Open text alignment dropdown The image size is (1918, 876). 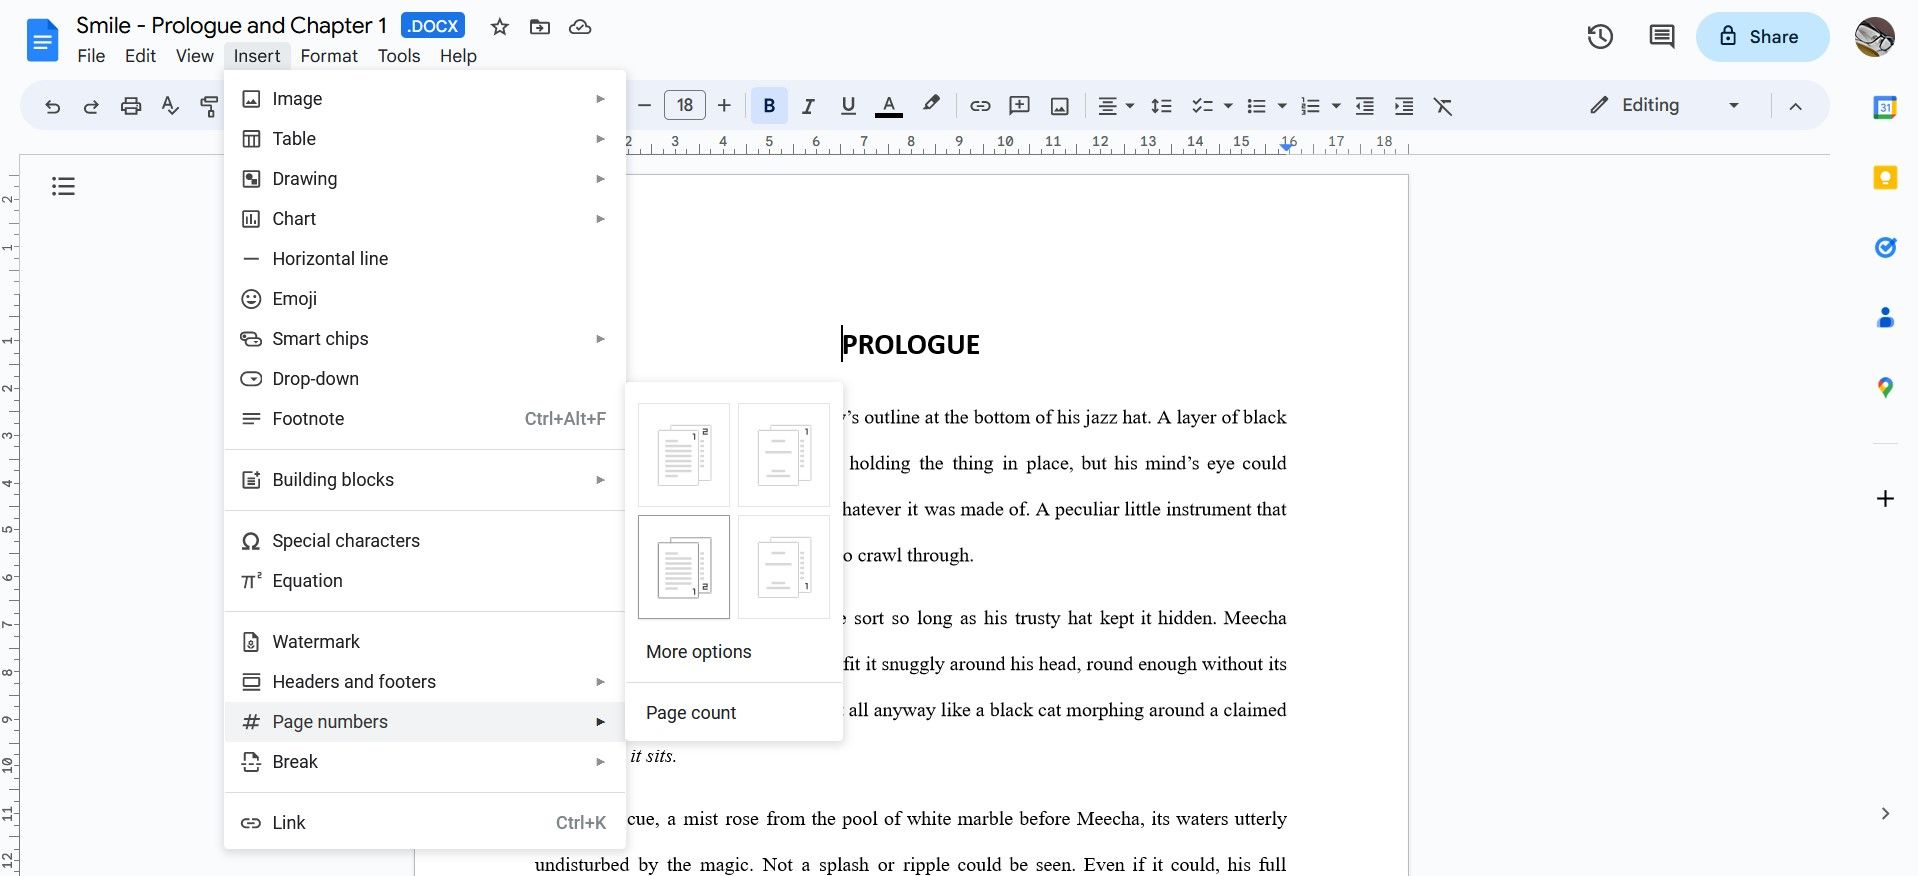click(x=1115, y=106)
